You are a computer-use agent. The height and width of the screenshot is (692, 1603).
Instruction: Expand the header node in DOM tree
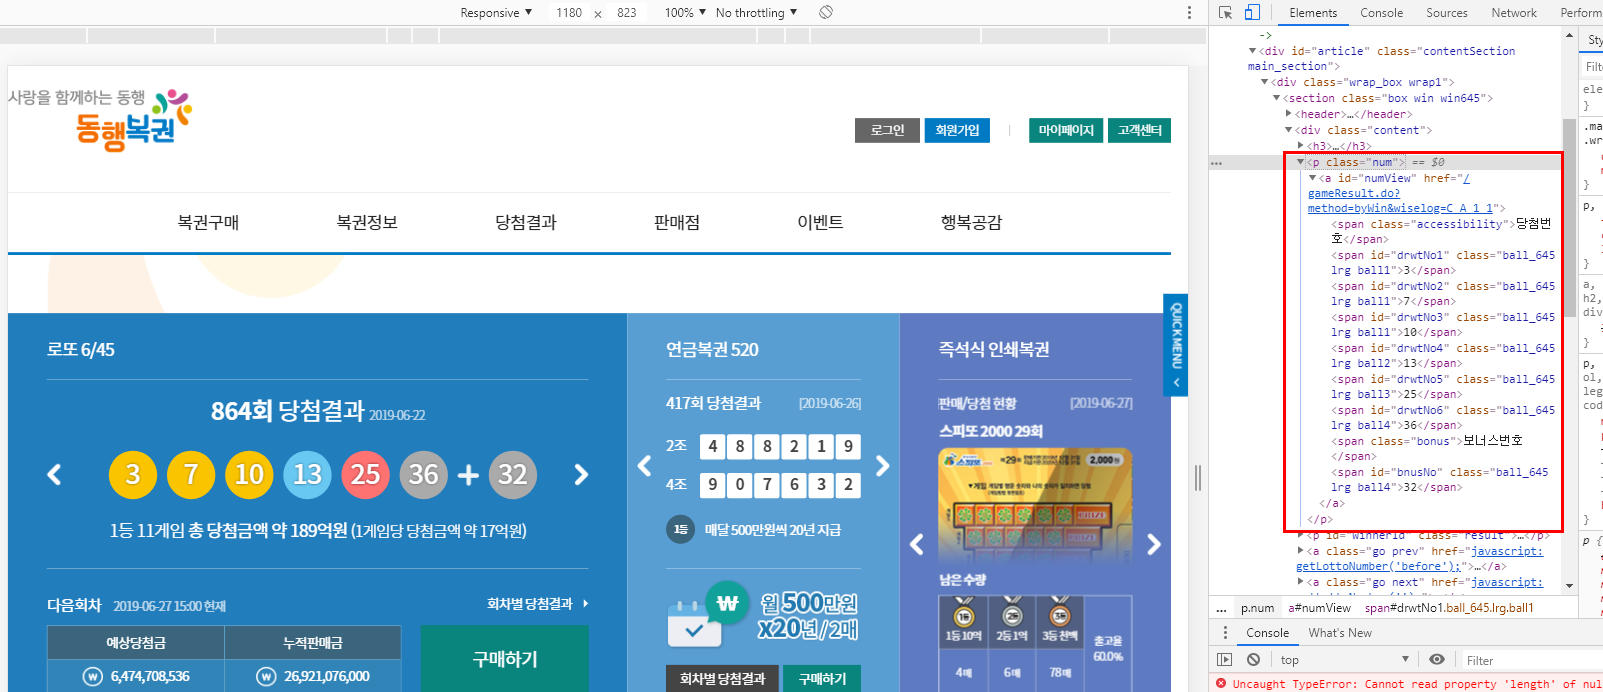coord(1288,114)
